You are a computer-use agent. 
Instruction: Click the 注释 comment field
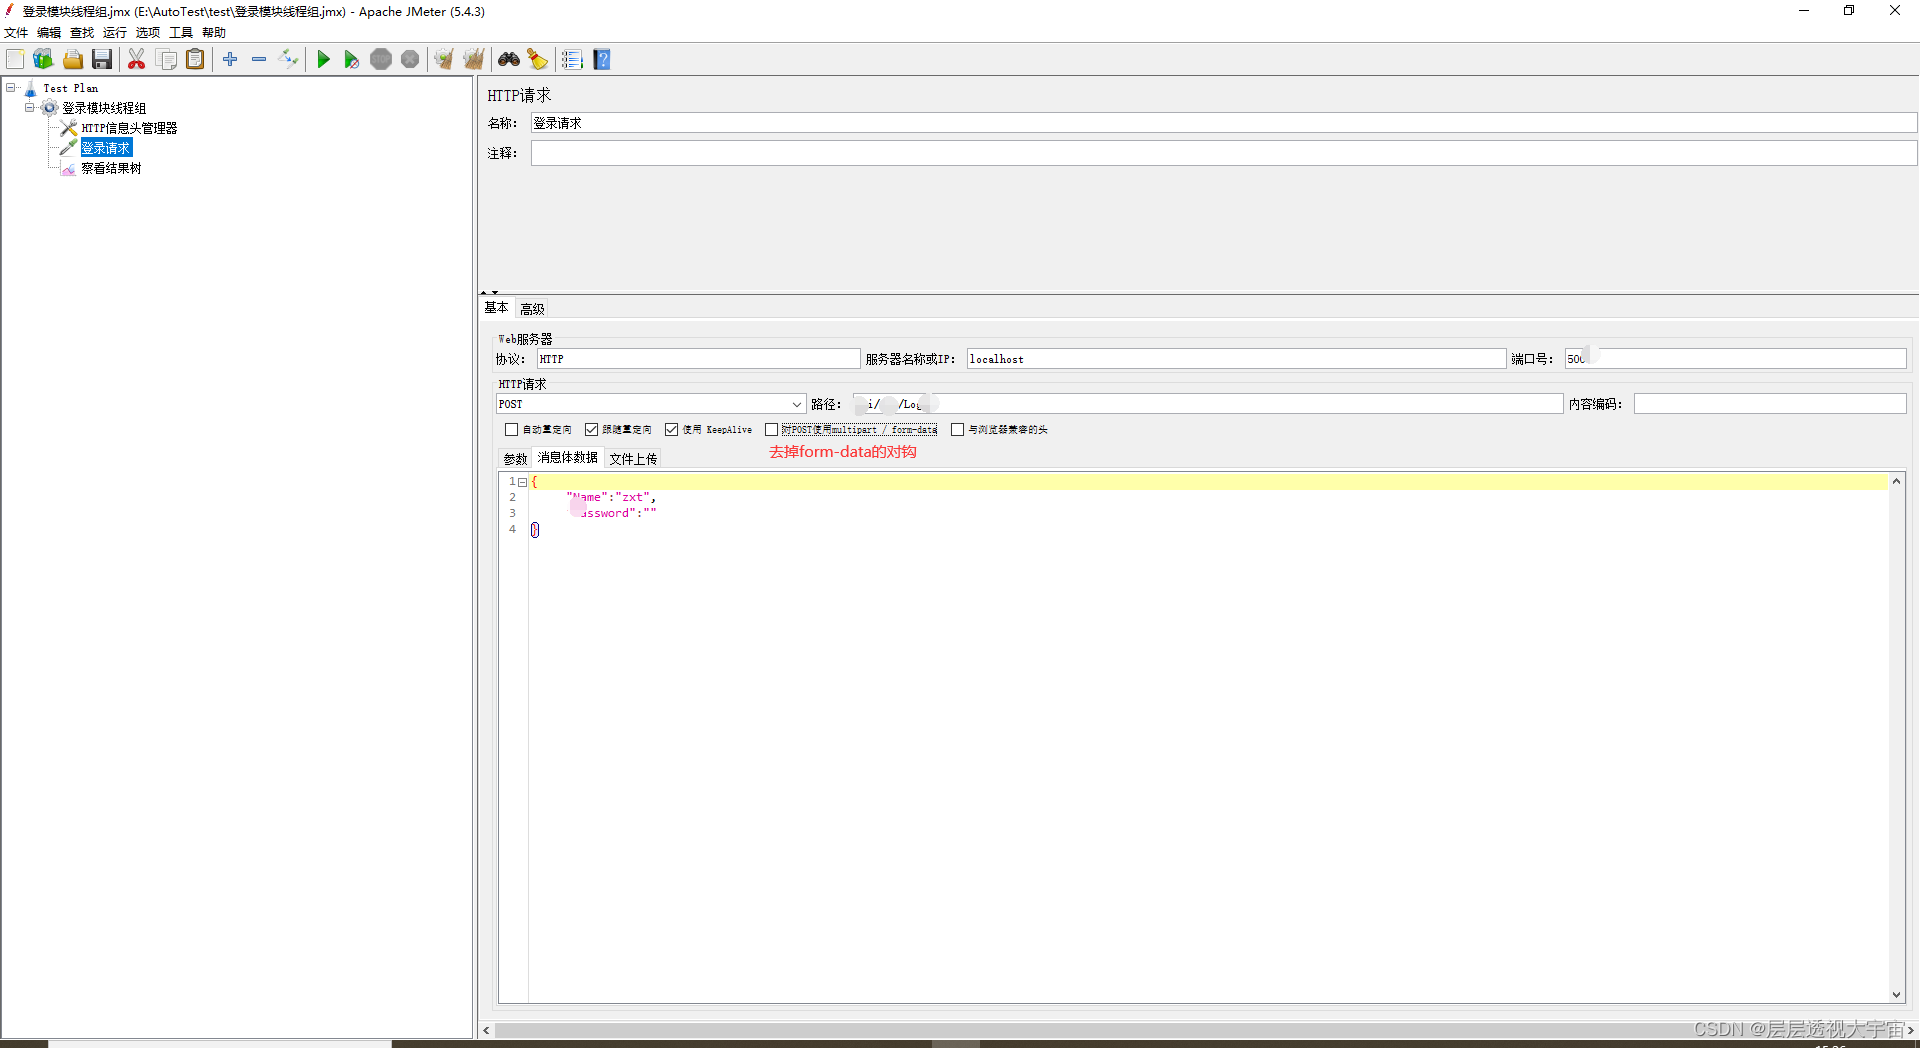(x=1224, y=153)
